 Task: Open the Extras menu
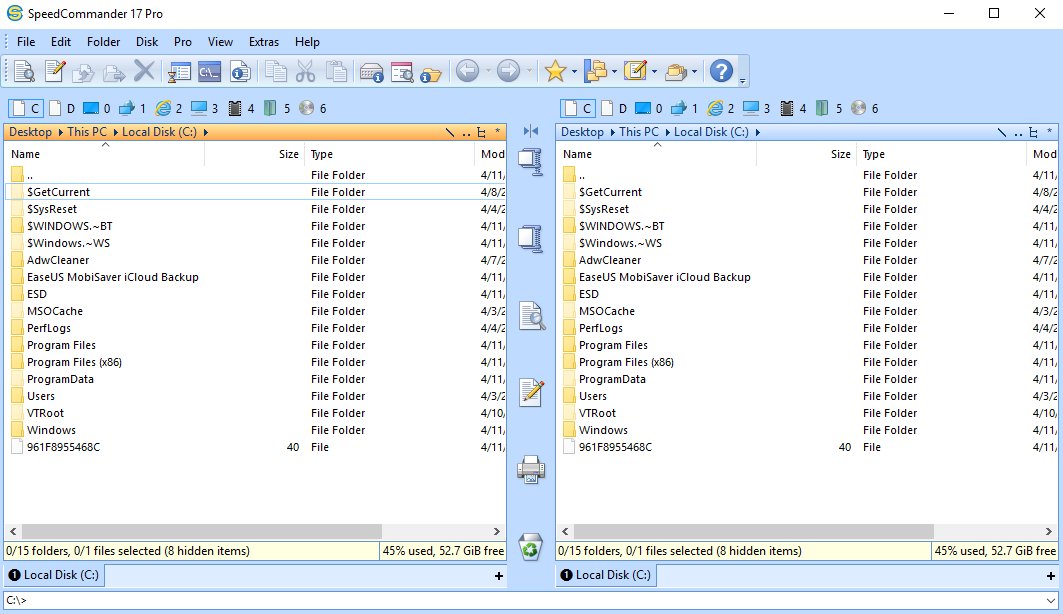(264, 42)
